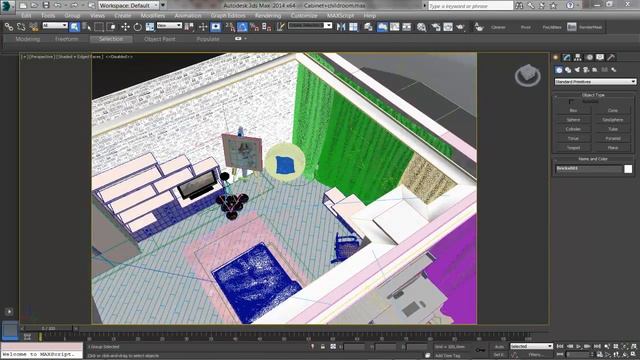The height and width of the screenshot is (360, 640).
Task: Open the Edit menu
Action: (27, 16)
